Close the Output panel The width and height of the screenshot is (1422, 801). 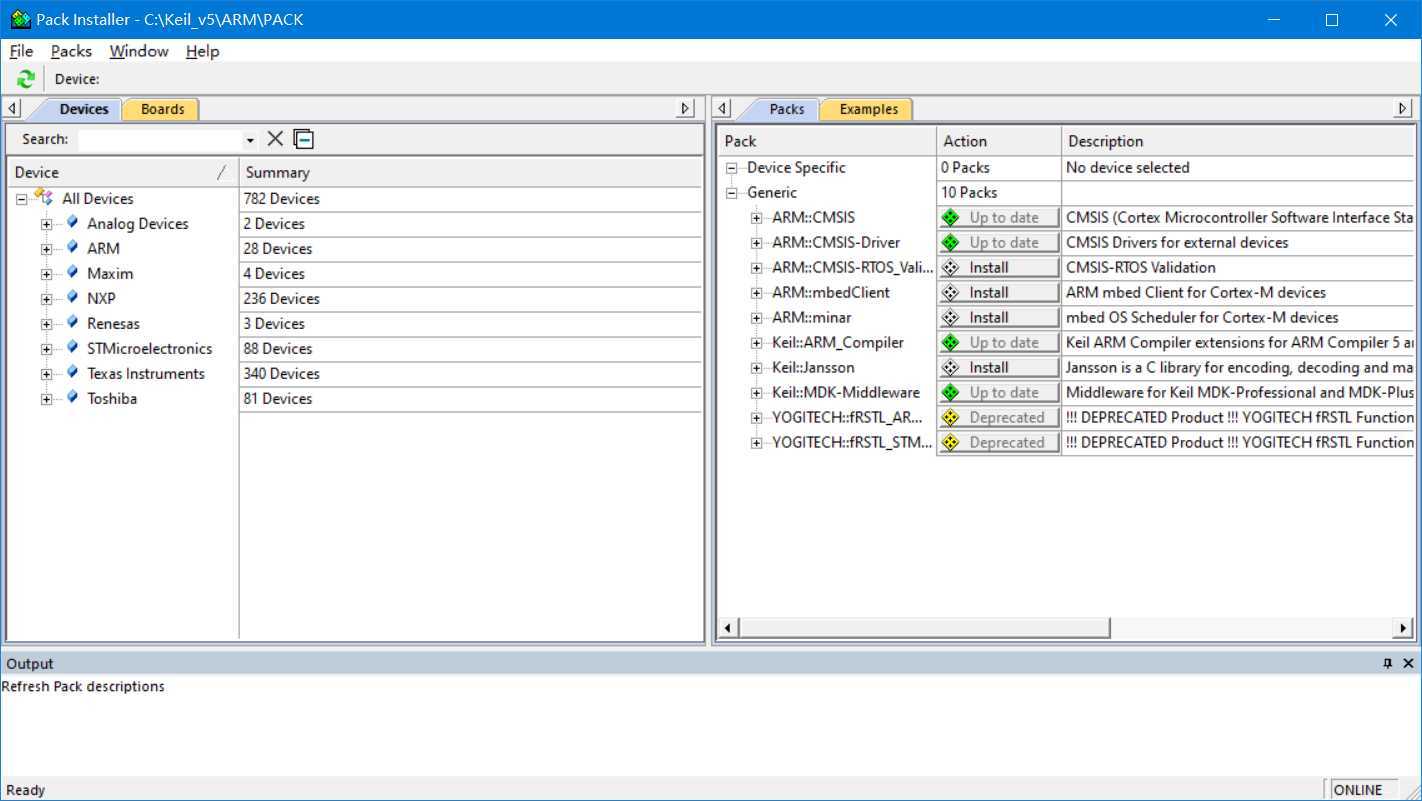1408,663
